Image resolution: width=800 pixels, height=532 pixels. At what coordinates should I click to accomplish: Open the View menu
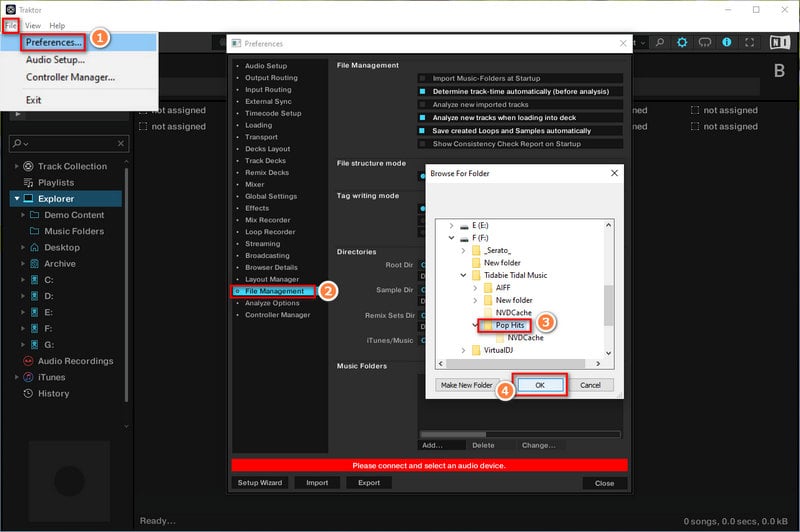pos(33,26)
